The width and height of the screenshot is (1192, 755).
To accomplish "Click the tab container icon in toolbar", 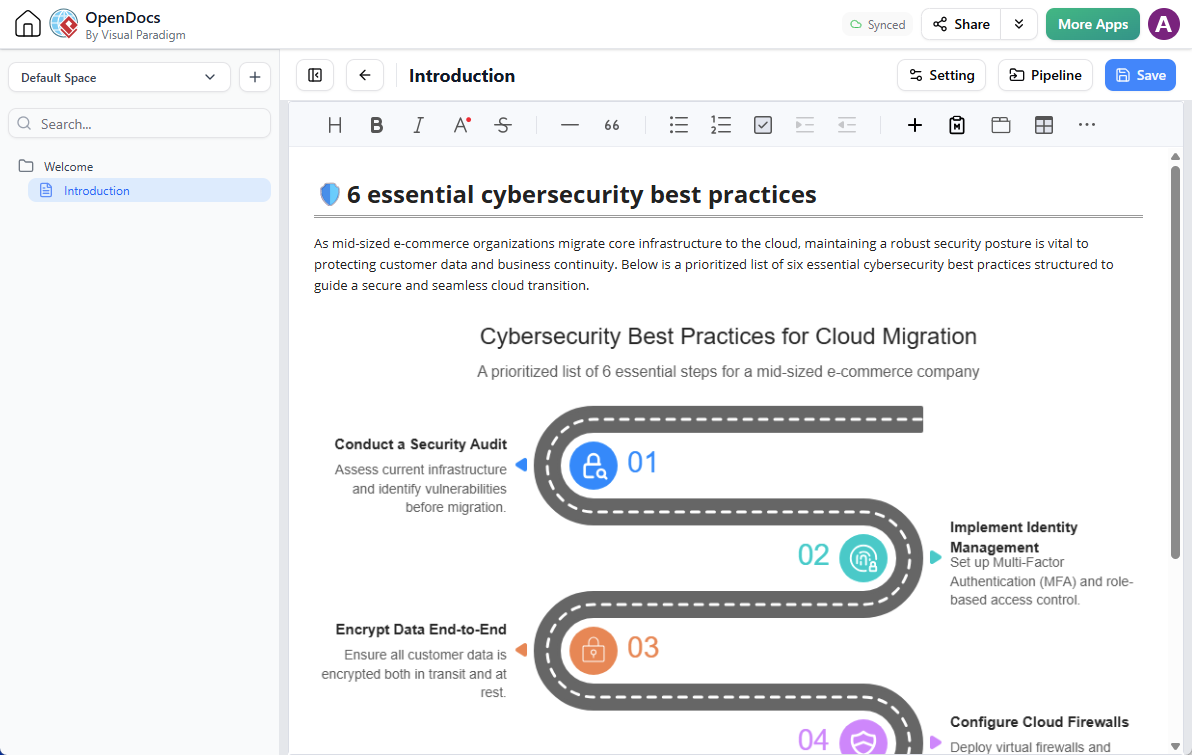I will (1000, 125).
